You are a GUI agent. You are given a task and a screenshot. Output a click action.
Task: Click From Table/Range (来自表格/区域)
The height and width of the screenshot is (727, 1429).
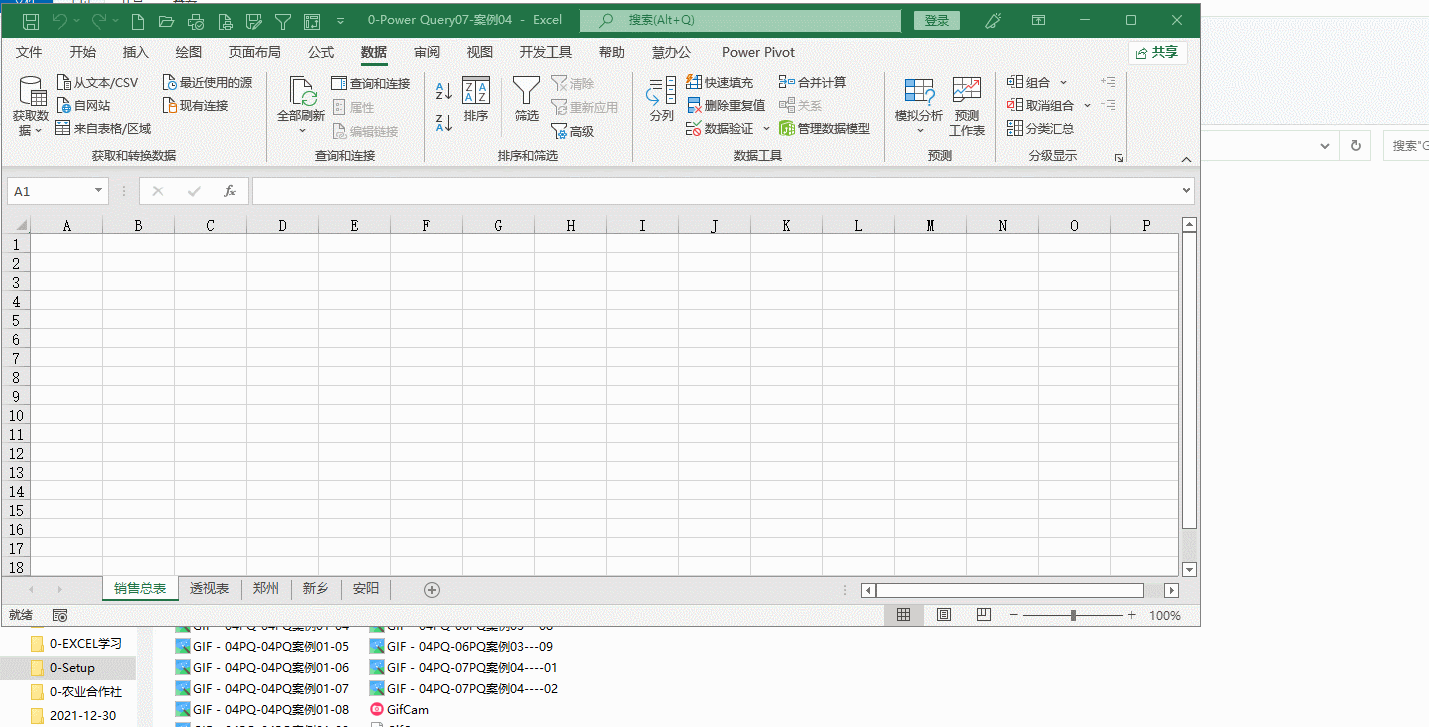(x=103, y=128)
